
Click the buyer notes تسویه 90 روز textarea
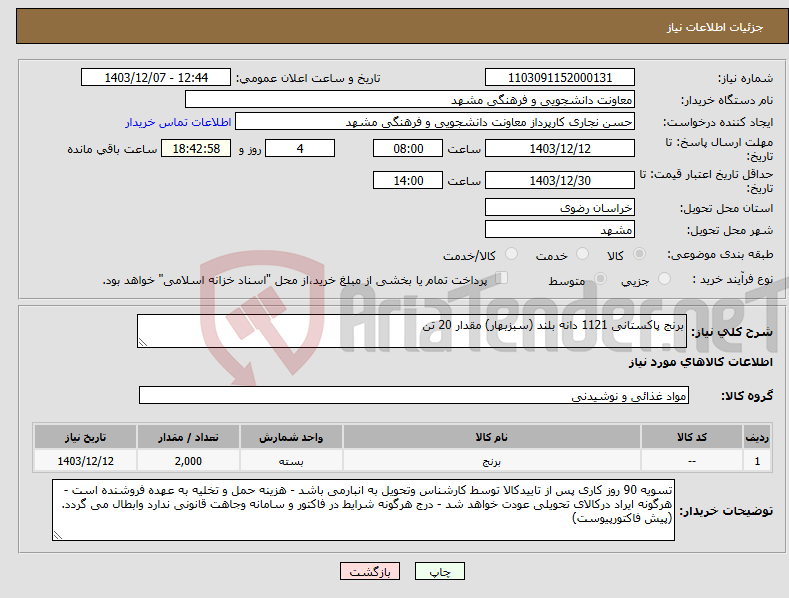(x=363, y=510)
